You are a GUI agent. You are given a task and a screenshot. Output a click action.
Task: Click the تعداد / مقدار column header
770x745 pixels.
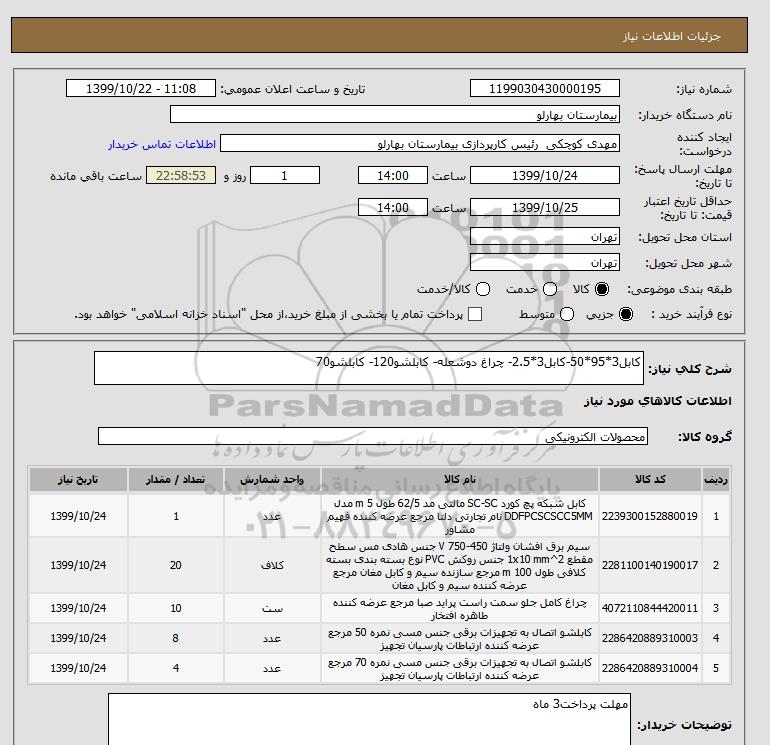pos(175,479)
